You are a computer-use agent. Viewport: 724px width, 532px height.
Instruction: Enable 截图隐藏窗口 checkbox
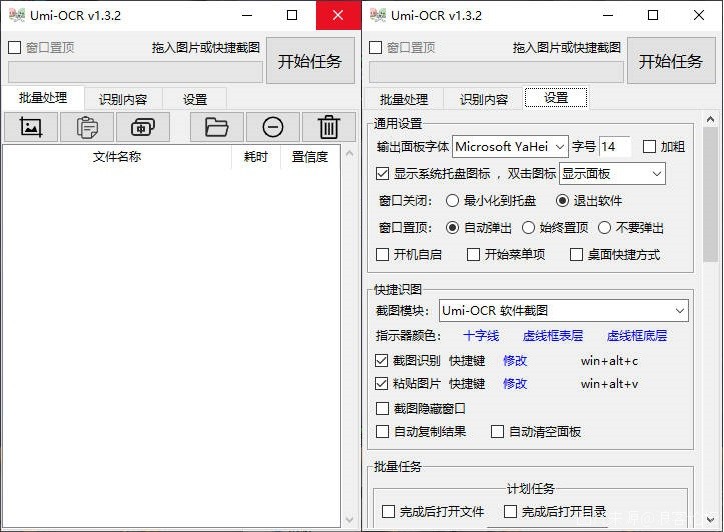click(382, 408)
